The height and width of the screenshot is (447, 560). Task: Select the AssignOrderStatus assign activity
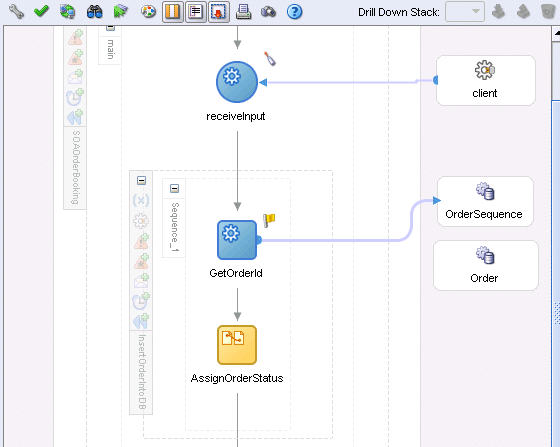(237, 345)
